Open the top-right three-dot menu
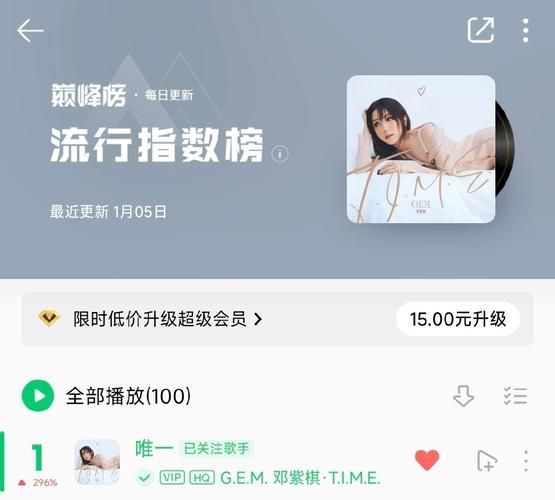Viewport: 555px width, 500px height. coord(526,31)
